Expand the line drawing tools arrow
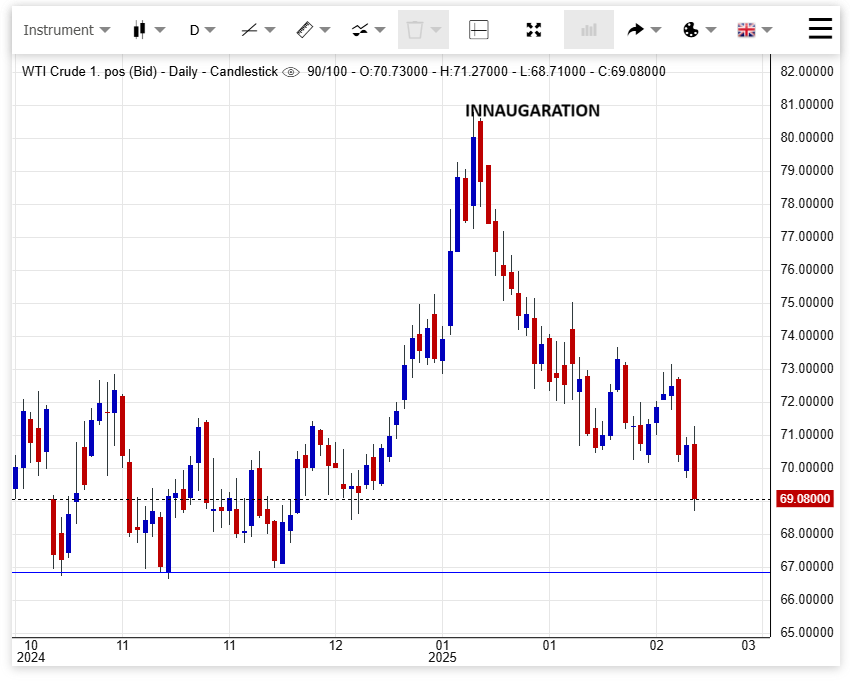The height and width of the screenshot is (685, 850). 270,30
